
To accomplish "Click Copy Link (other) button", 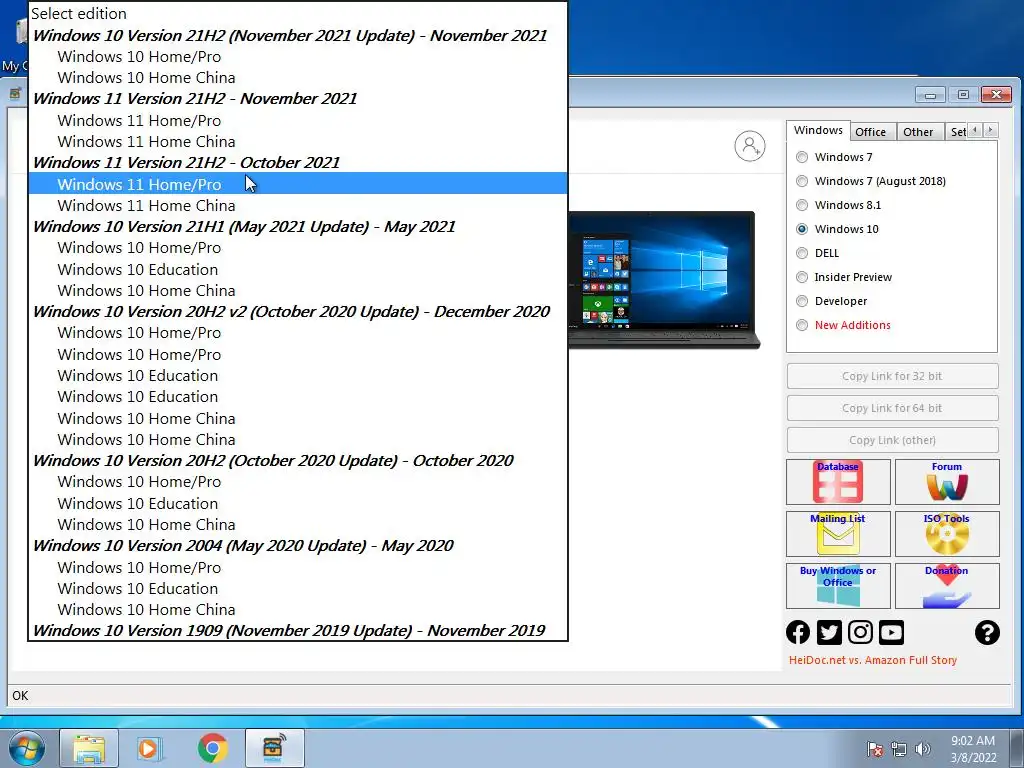I will click(x=892, y=440).
